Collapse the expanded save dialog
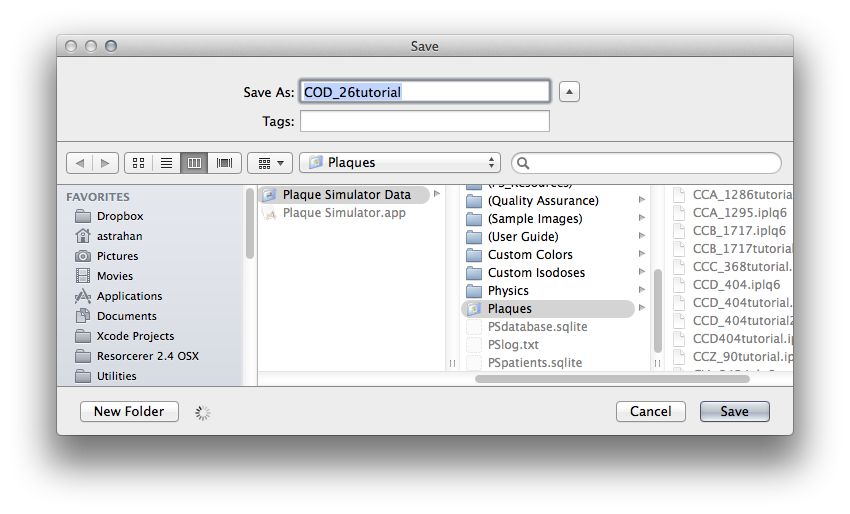The image size is (850, 514). (569, 92)
